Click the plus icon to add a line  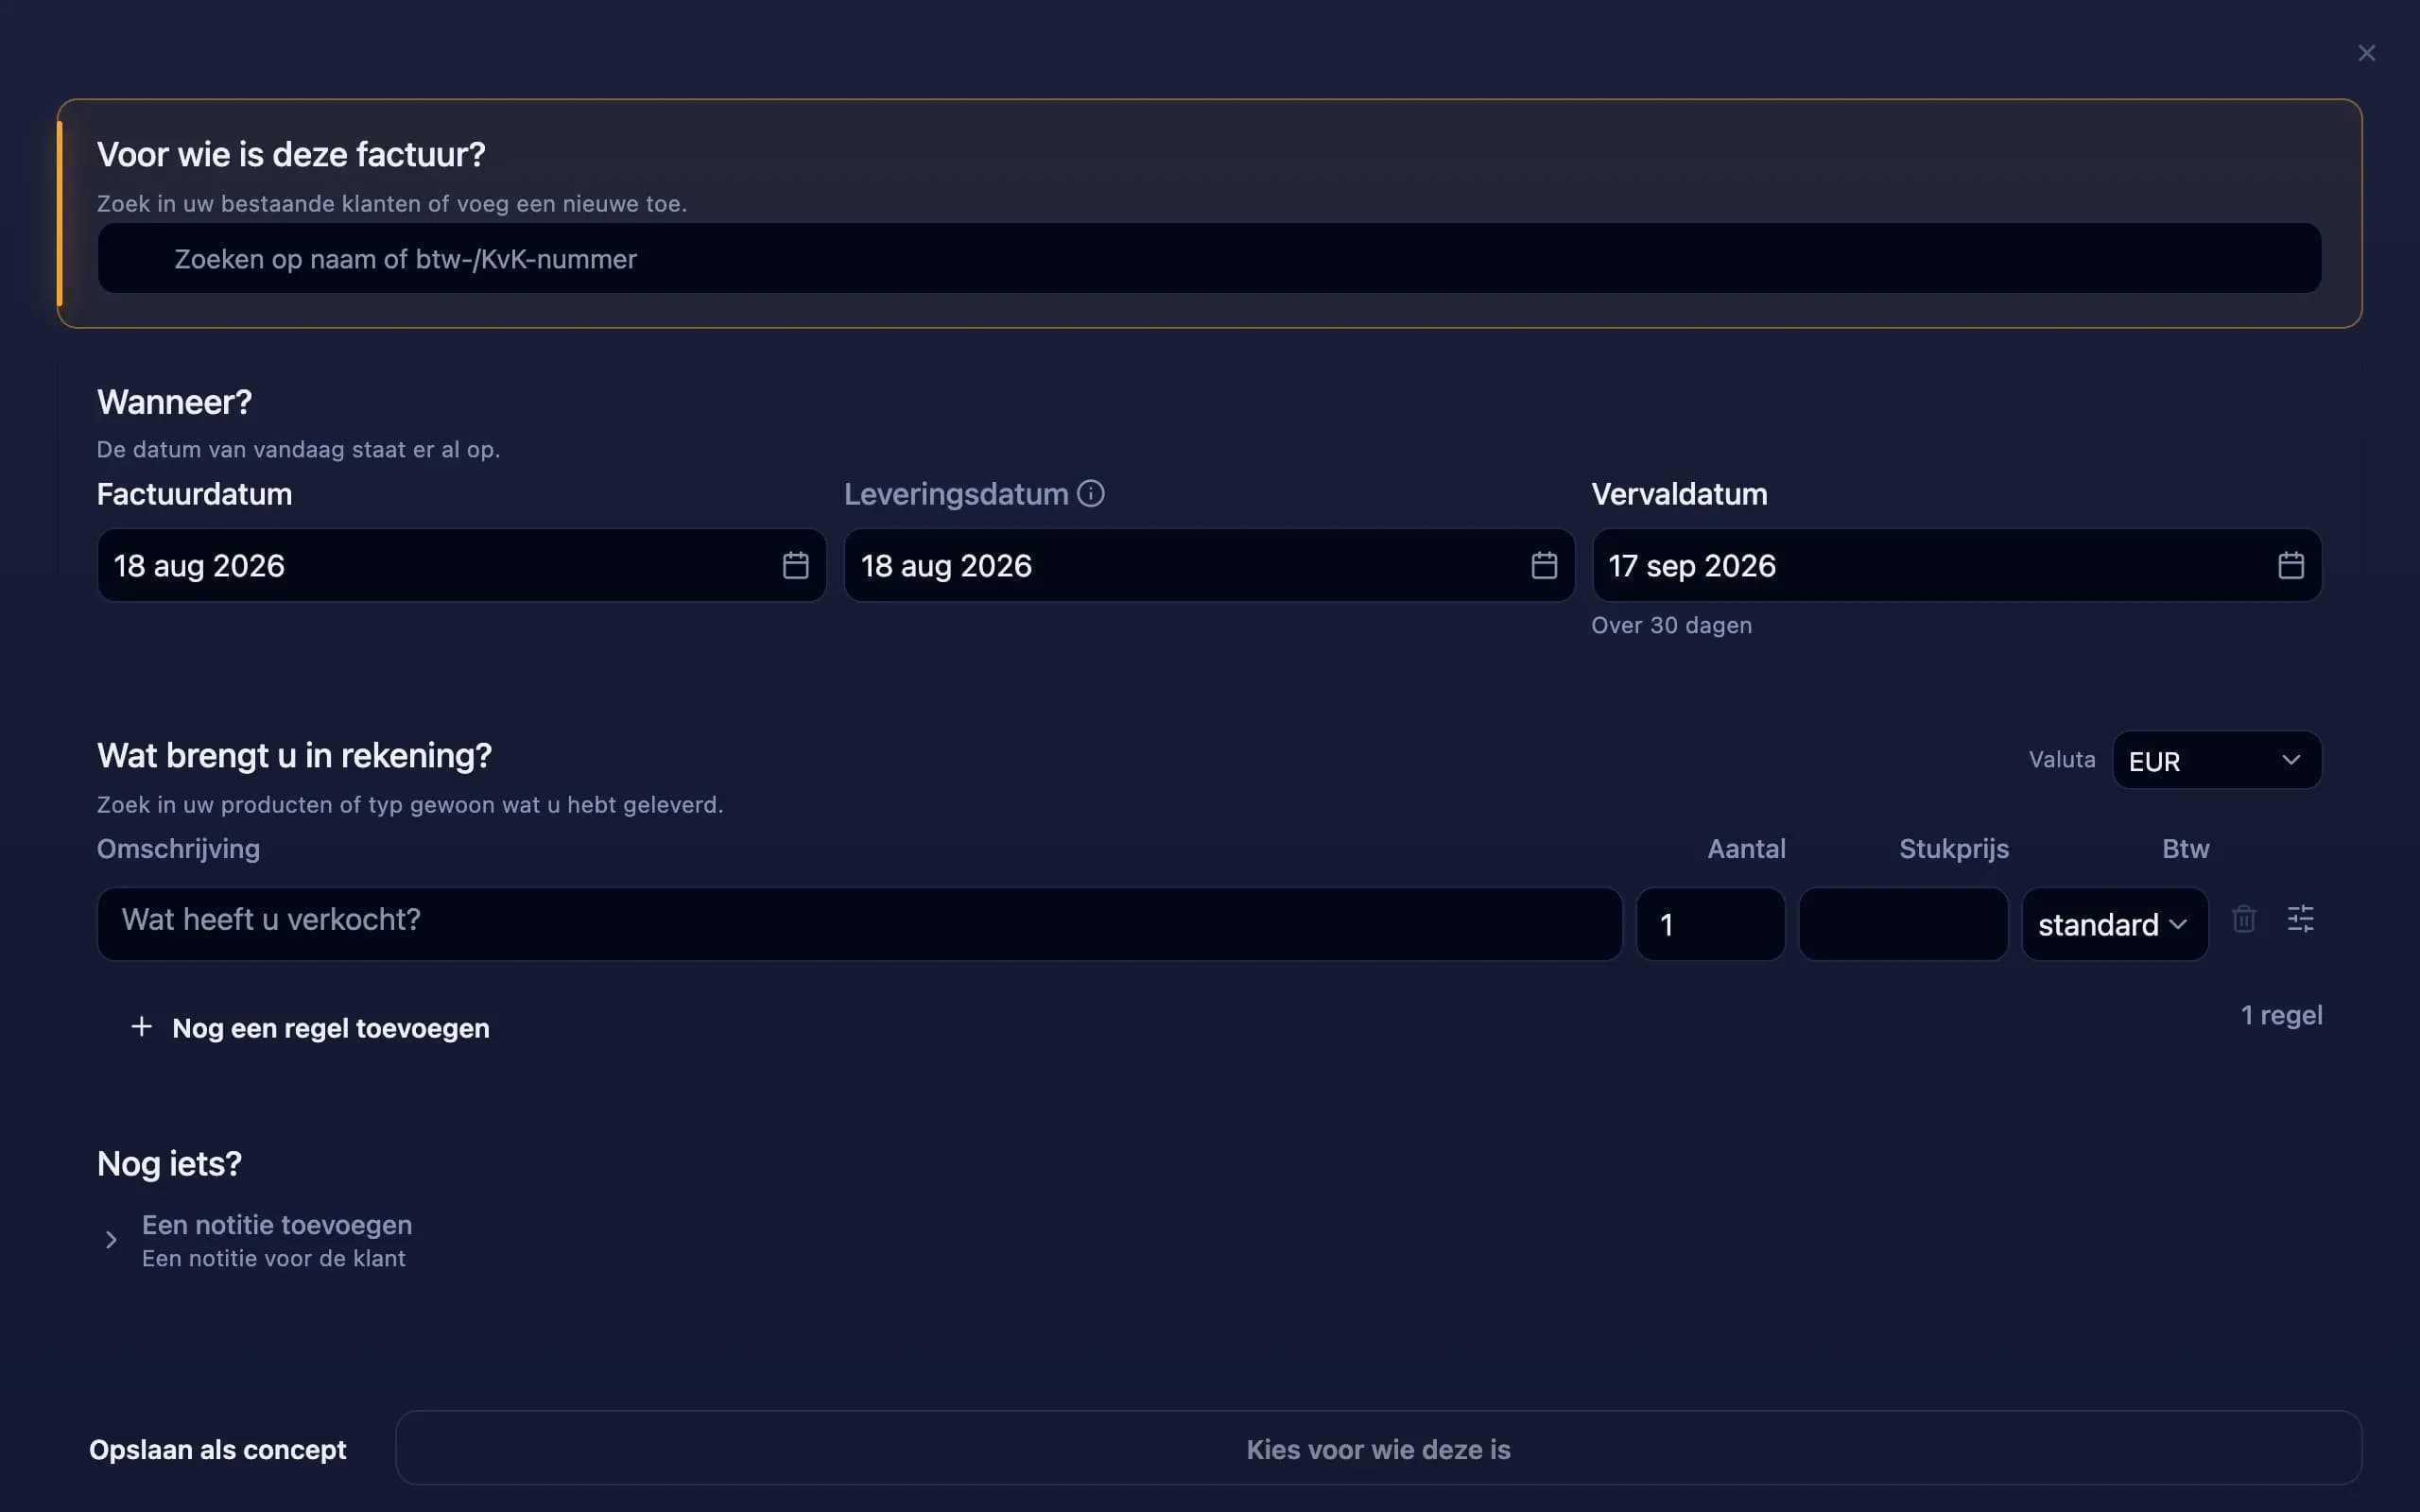pyautogui.click(x=142, y=1027)
